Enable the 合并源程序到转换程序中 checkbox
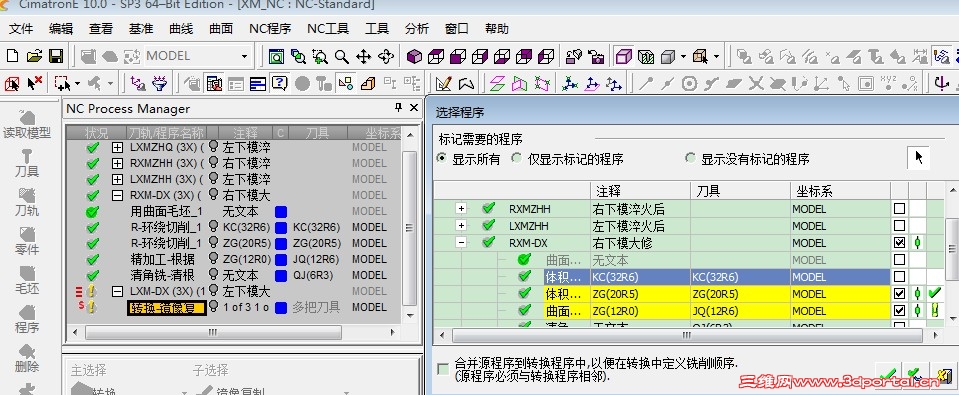The height and width of the screenshot is (395, 959). [x=443, y=369]
